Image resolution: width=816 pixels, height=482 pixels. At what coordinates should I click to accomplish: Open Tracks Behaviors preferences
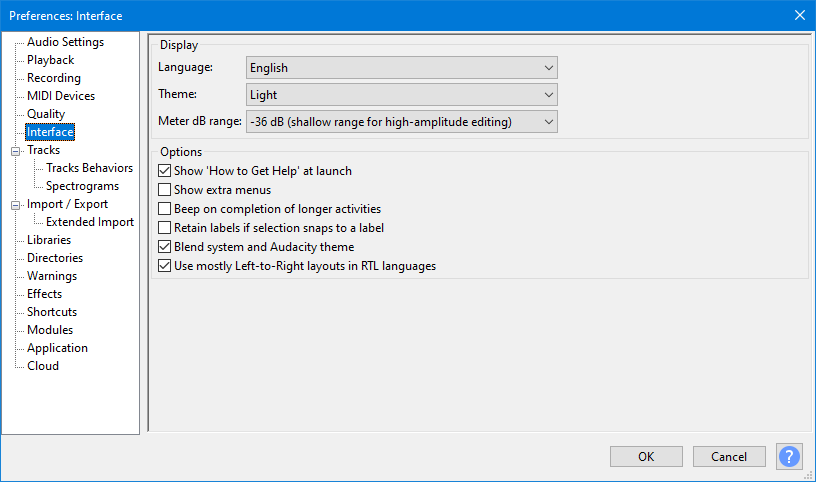(90, 168)
